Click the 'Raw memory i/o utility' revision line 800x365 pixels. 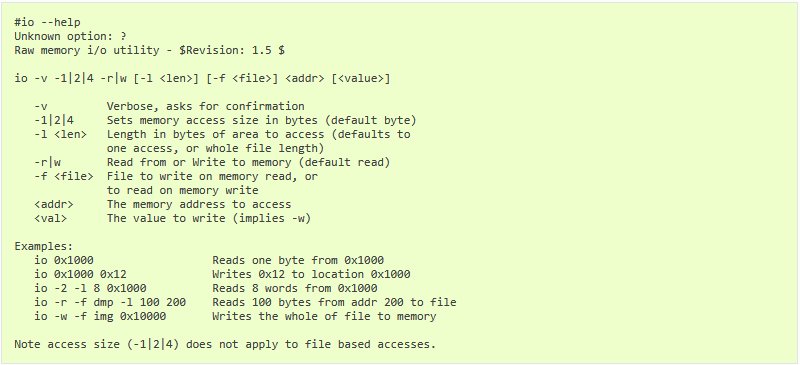149,50
